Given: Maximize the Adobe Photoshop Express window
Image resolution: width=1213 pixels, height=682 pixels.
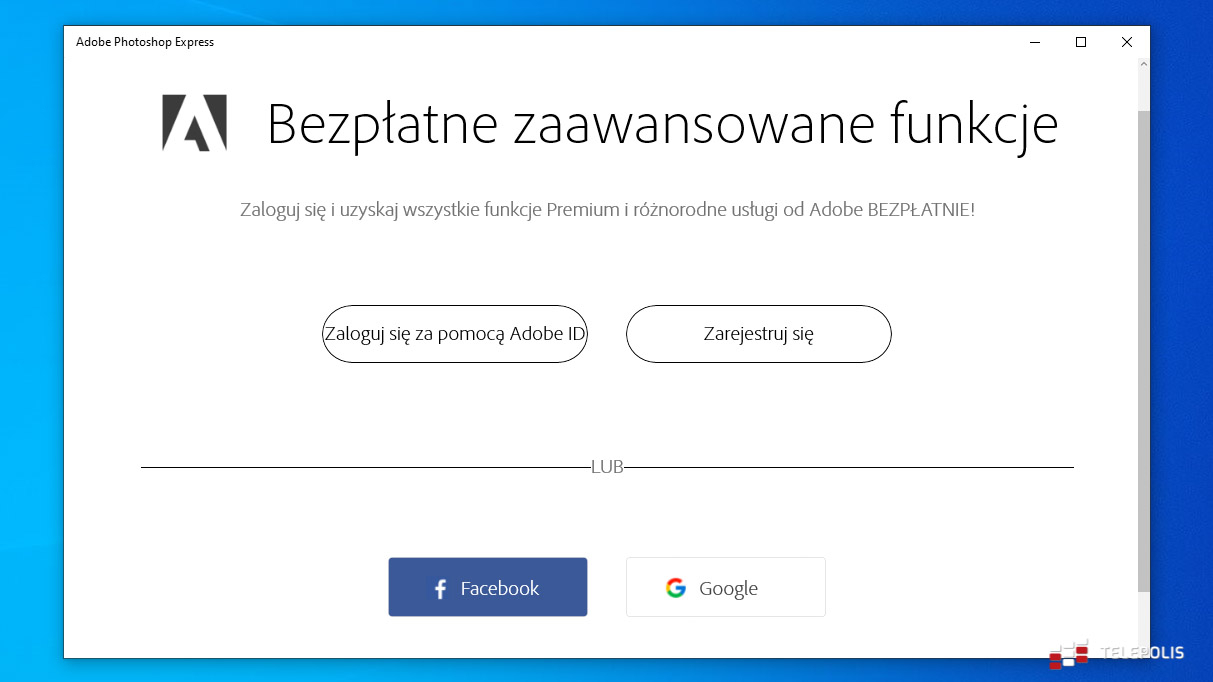Looking at the screenshot, I should 1080,42.
